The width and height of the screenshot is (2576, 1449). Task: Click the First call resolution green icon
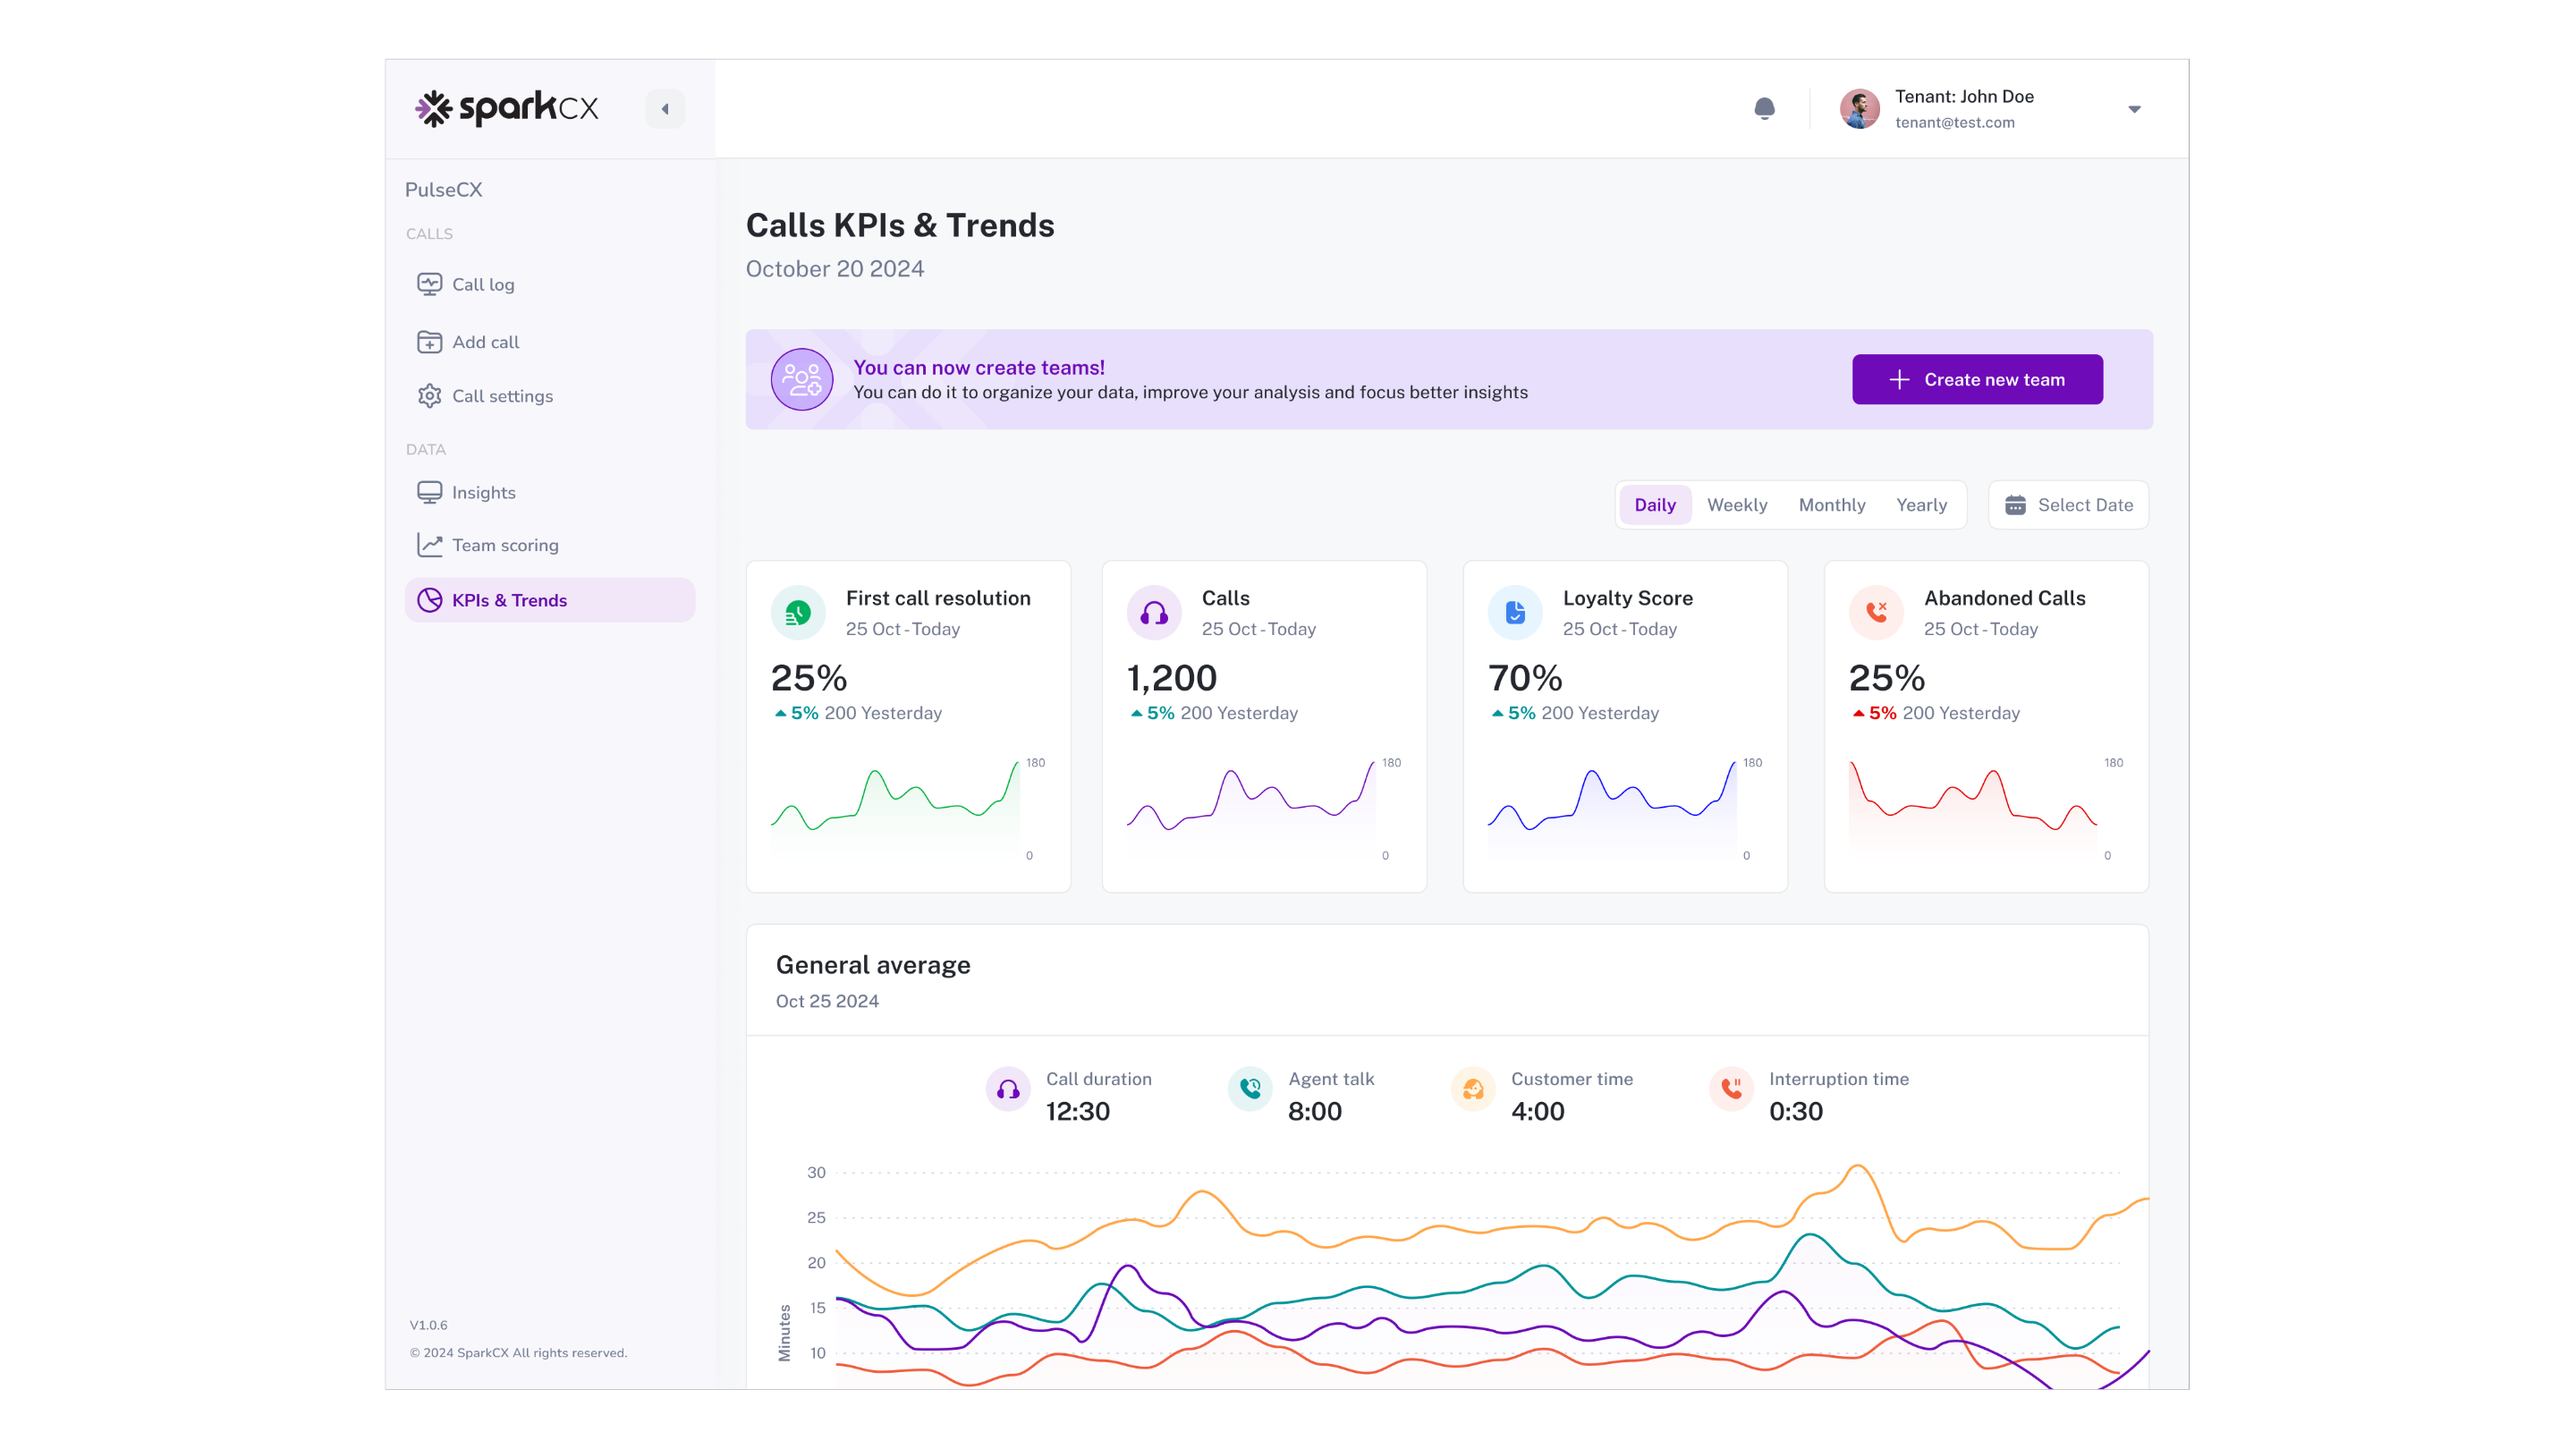pyautogui.click(x=798, y=612)
